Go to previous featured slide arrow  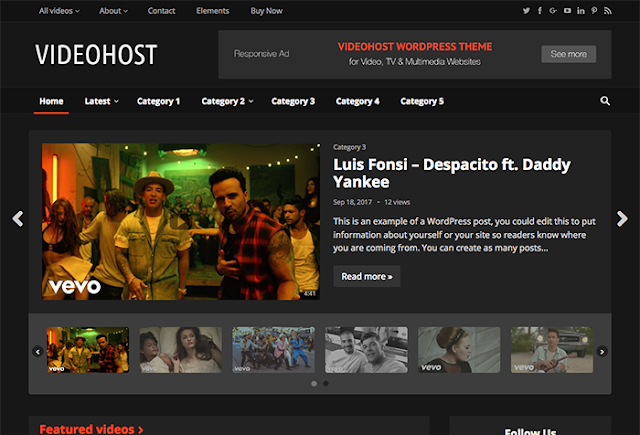pos(18,219)
